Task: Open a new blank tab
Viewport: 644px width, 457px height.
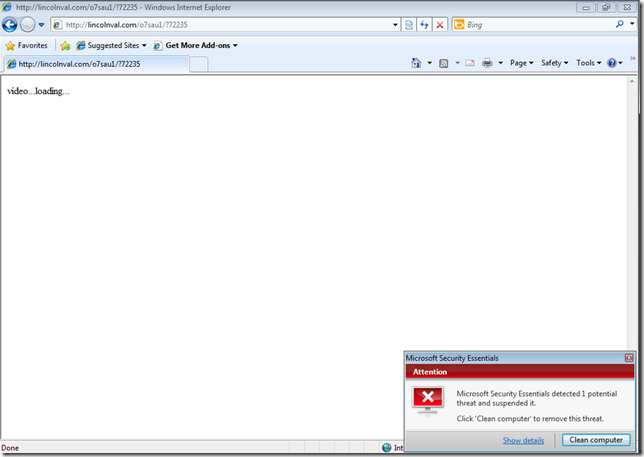Action: point(199,64)
